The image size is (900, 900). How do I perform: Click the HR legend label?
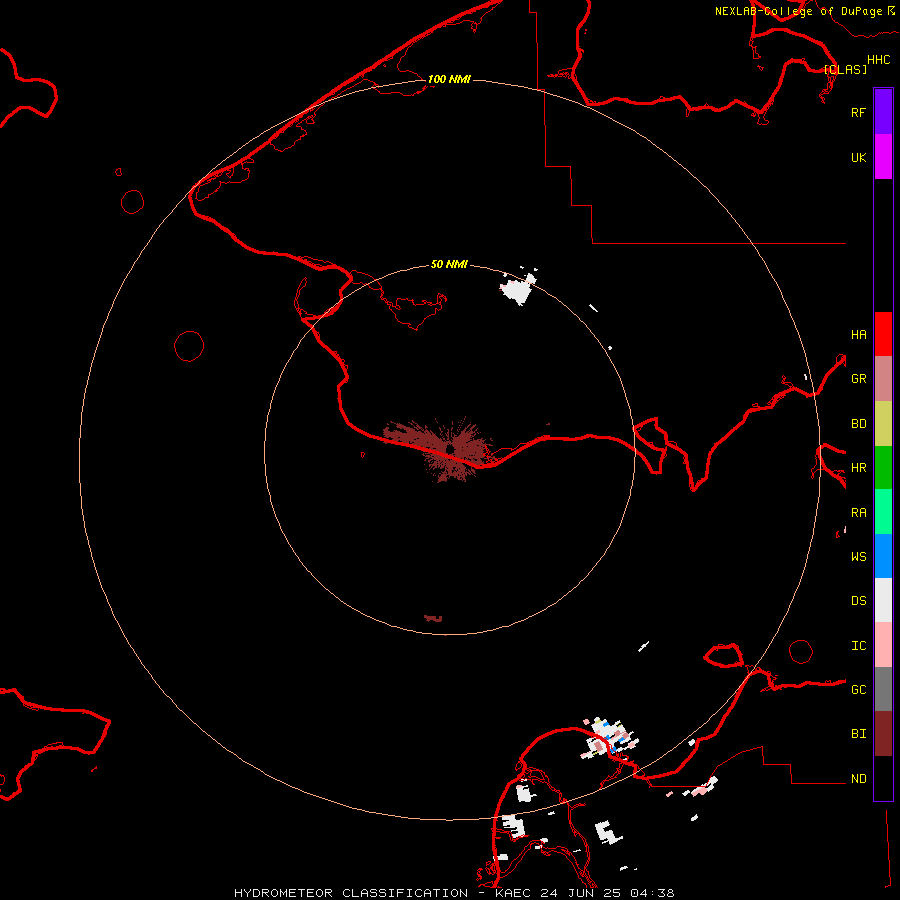[858, 467]
